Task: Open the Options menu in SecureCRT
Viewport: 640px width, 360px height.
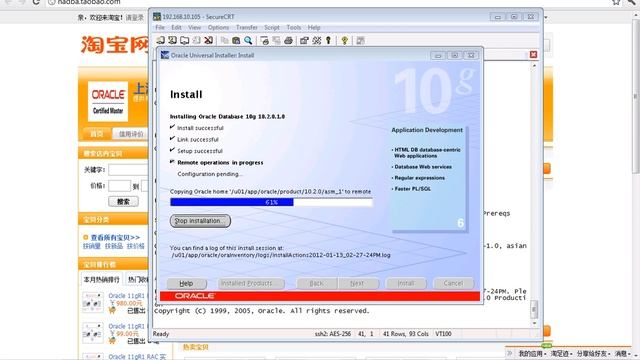Action: (x=218, y=27)
